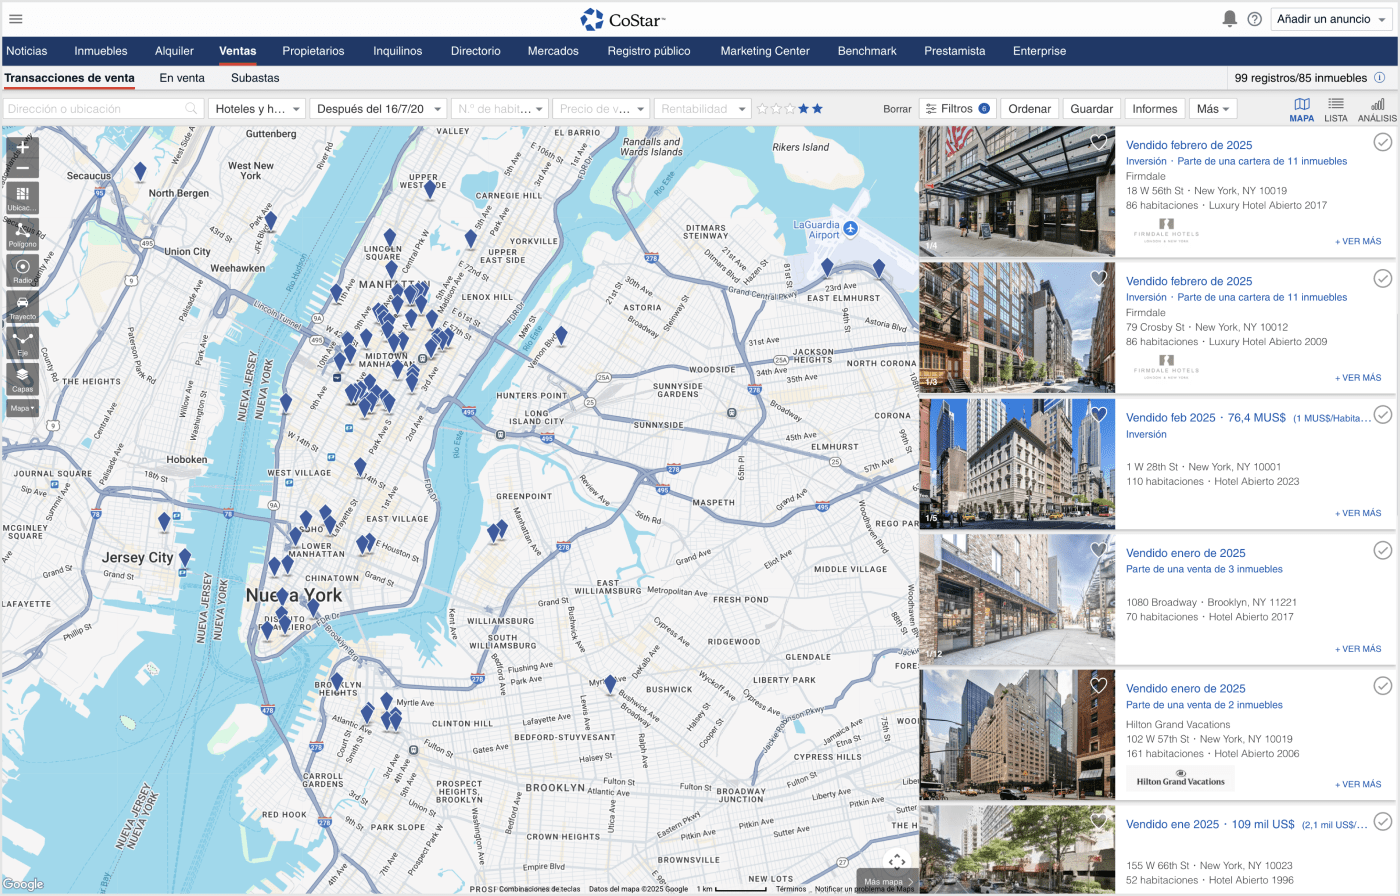Tick the 1 W 28th St listing checkmark
This screenshot has width=1400, height=896.
[x=1382, y=415]
